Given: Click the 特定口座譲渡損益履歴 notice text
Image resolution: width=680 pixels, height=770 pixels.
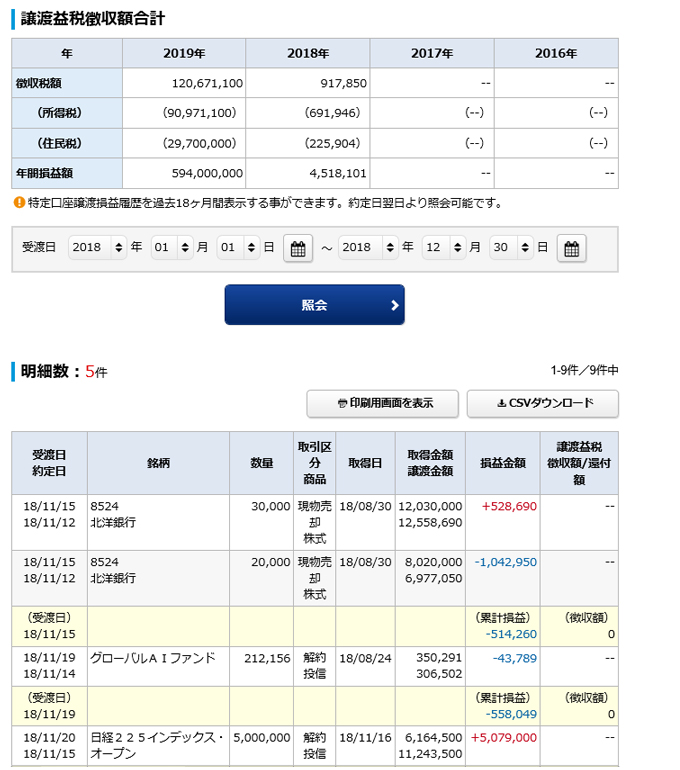Looking at the screenshot, I should coord(265,203).
